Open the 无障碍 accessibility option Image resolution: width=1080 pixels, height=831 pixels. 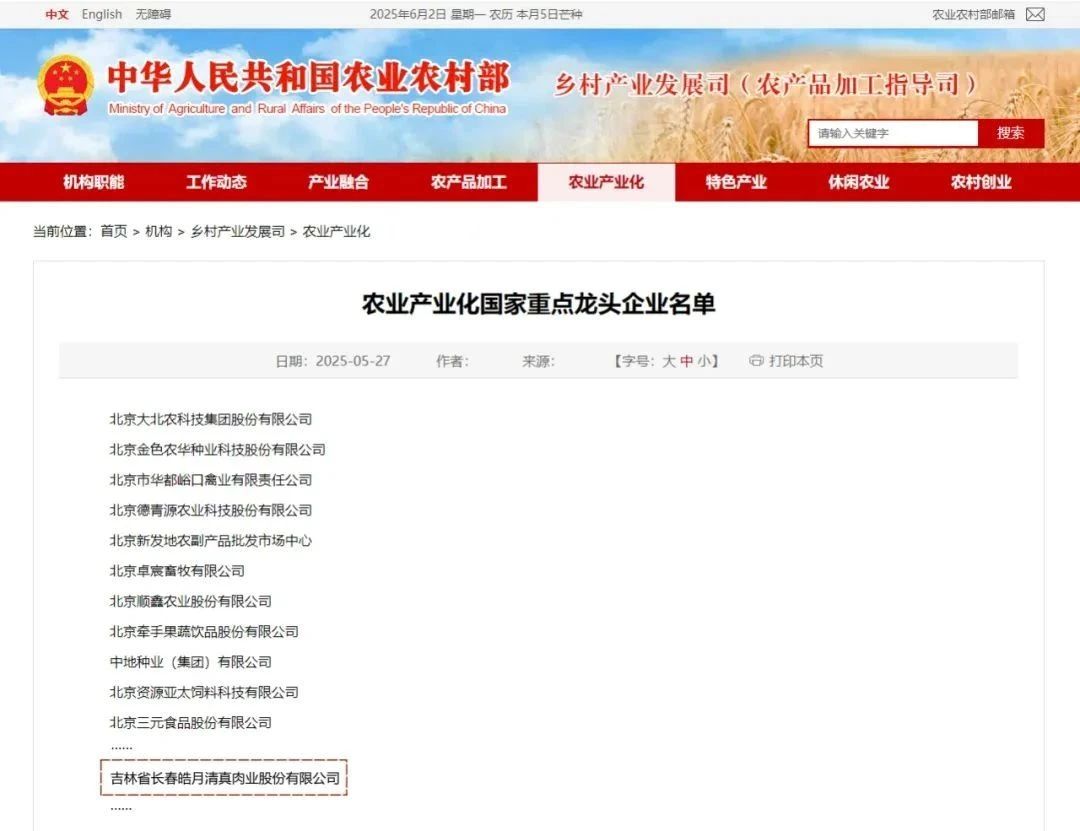coord(153,14)
